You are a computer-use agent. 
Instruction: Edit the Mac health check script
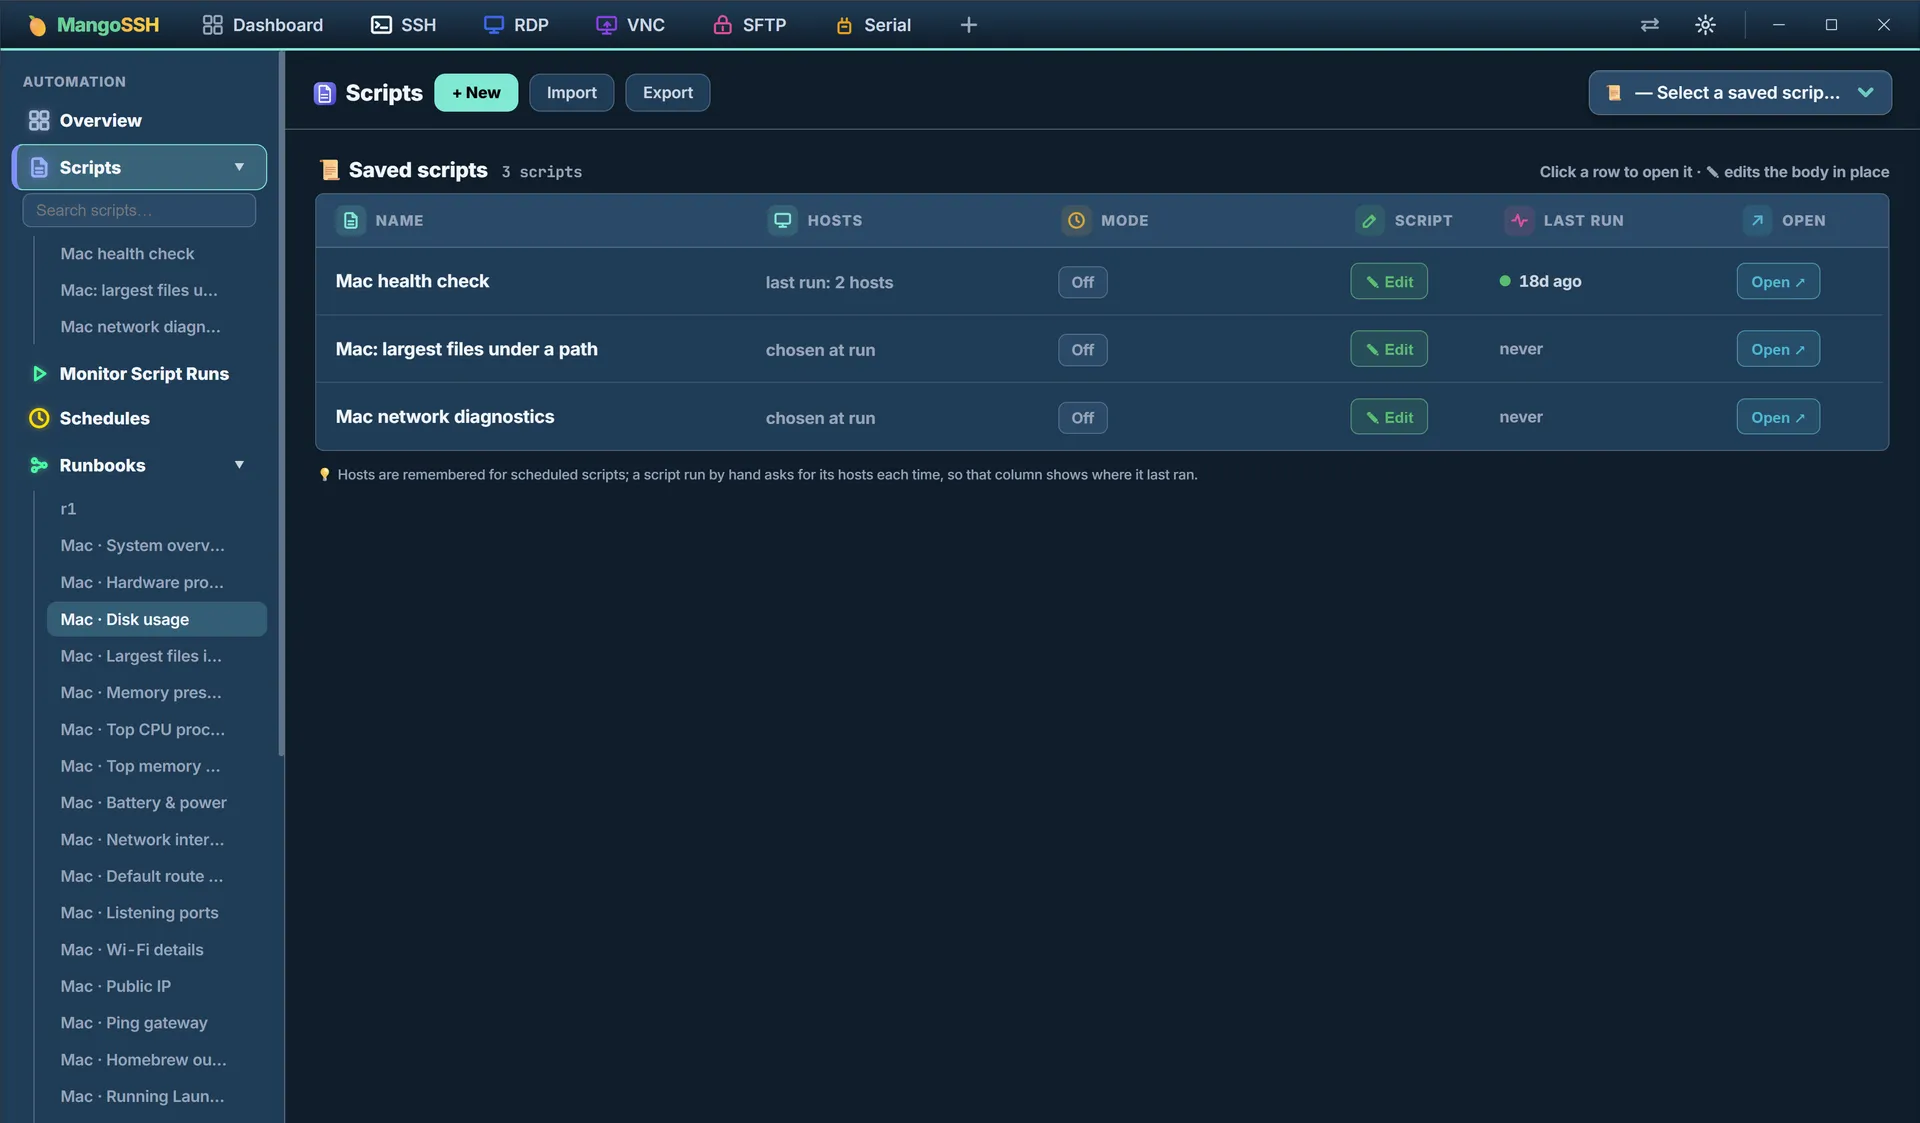coord(1389,282)
